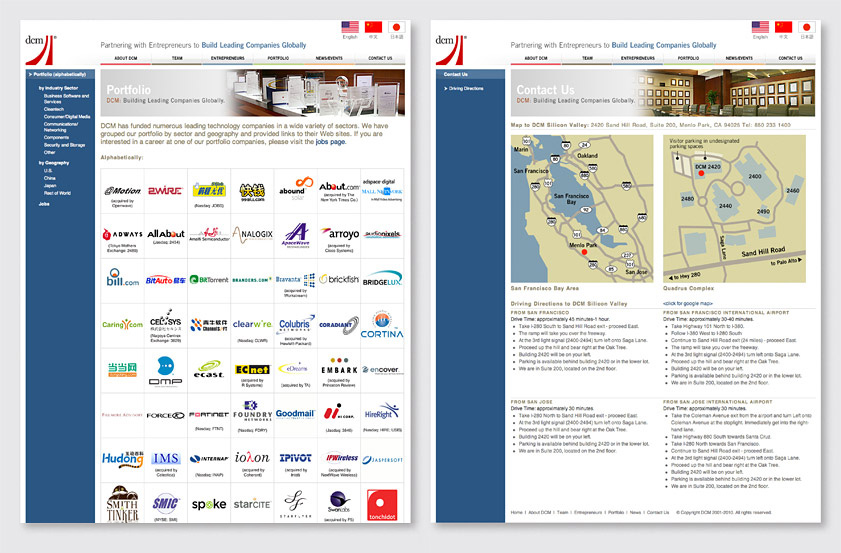The image size is (841, 553).
Task: Open the Adways logo
Action: click(x=122, y=234)
